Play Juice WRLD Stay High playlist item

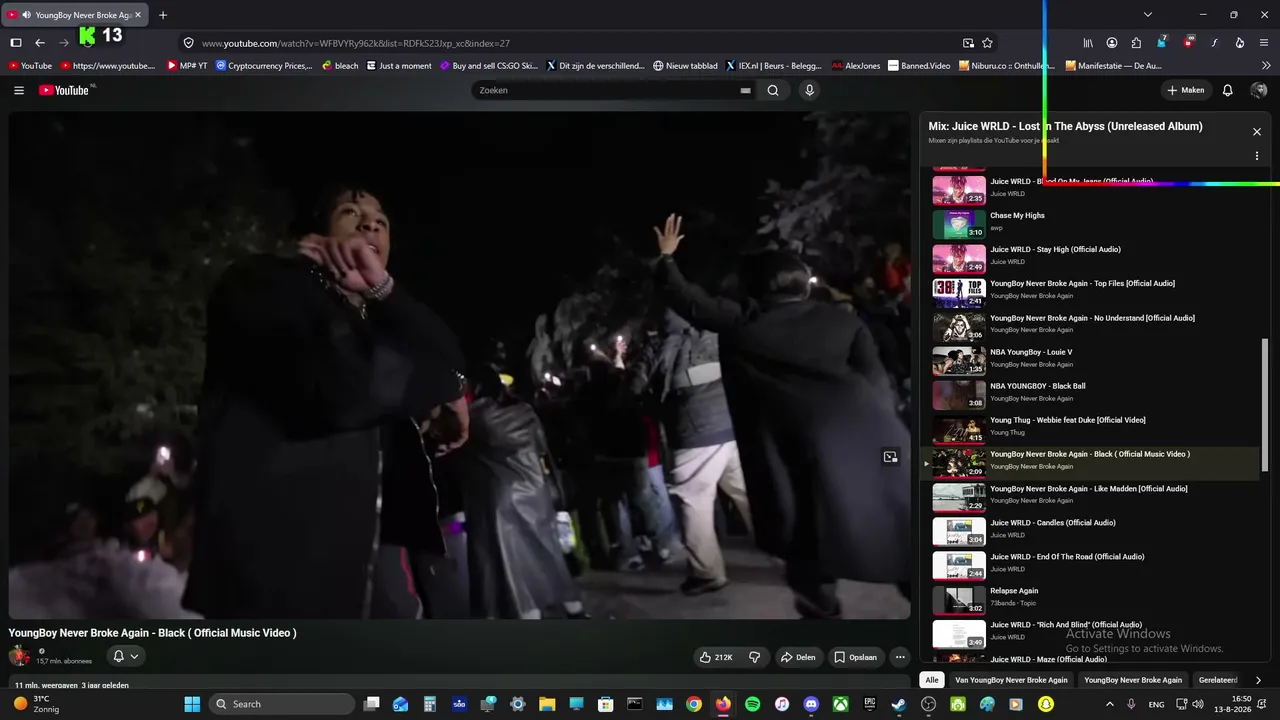coord(1090,258)
